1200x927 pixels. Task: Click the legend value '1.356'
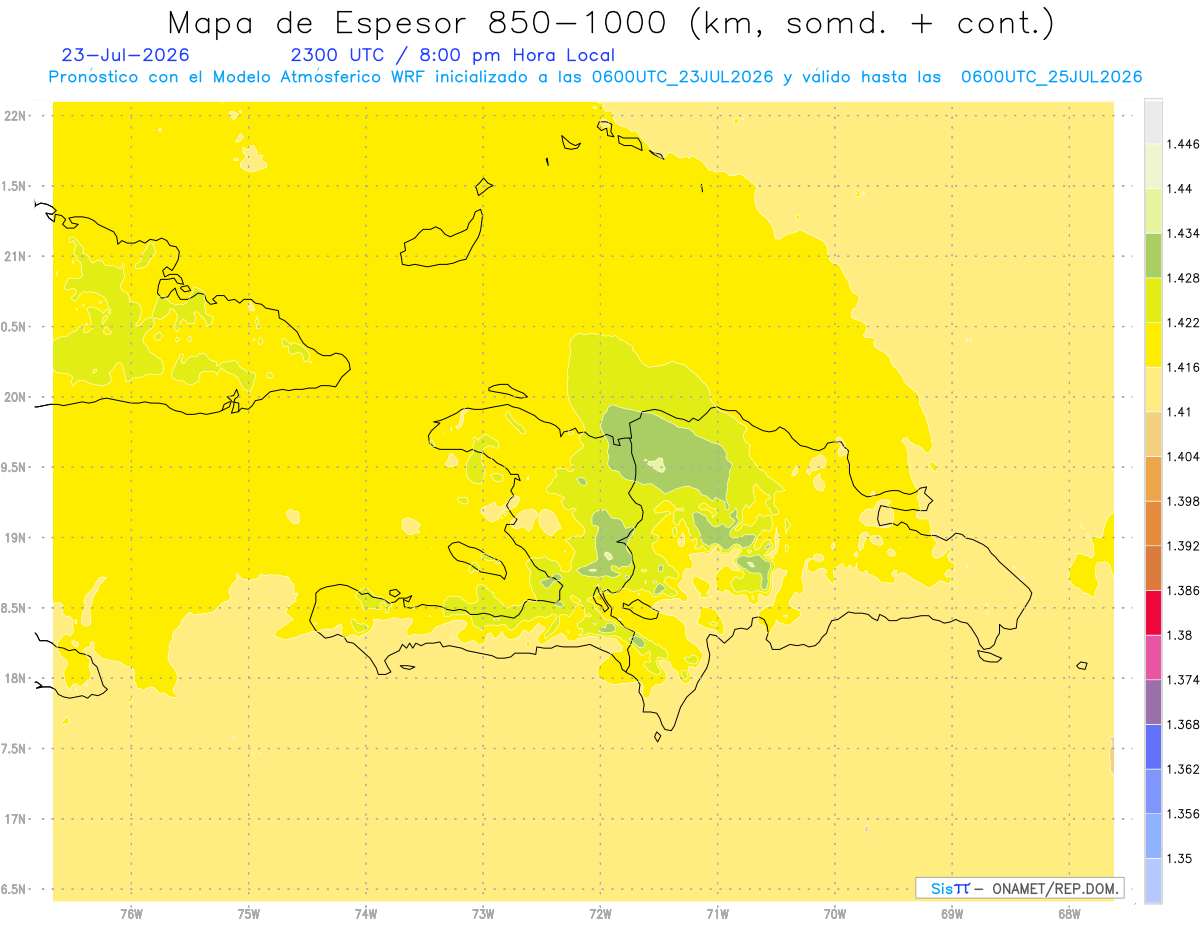[1183, 814]
